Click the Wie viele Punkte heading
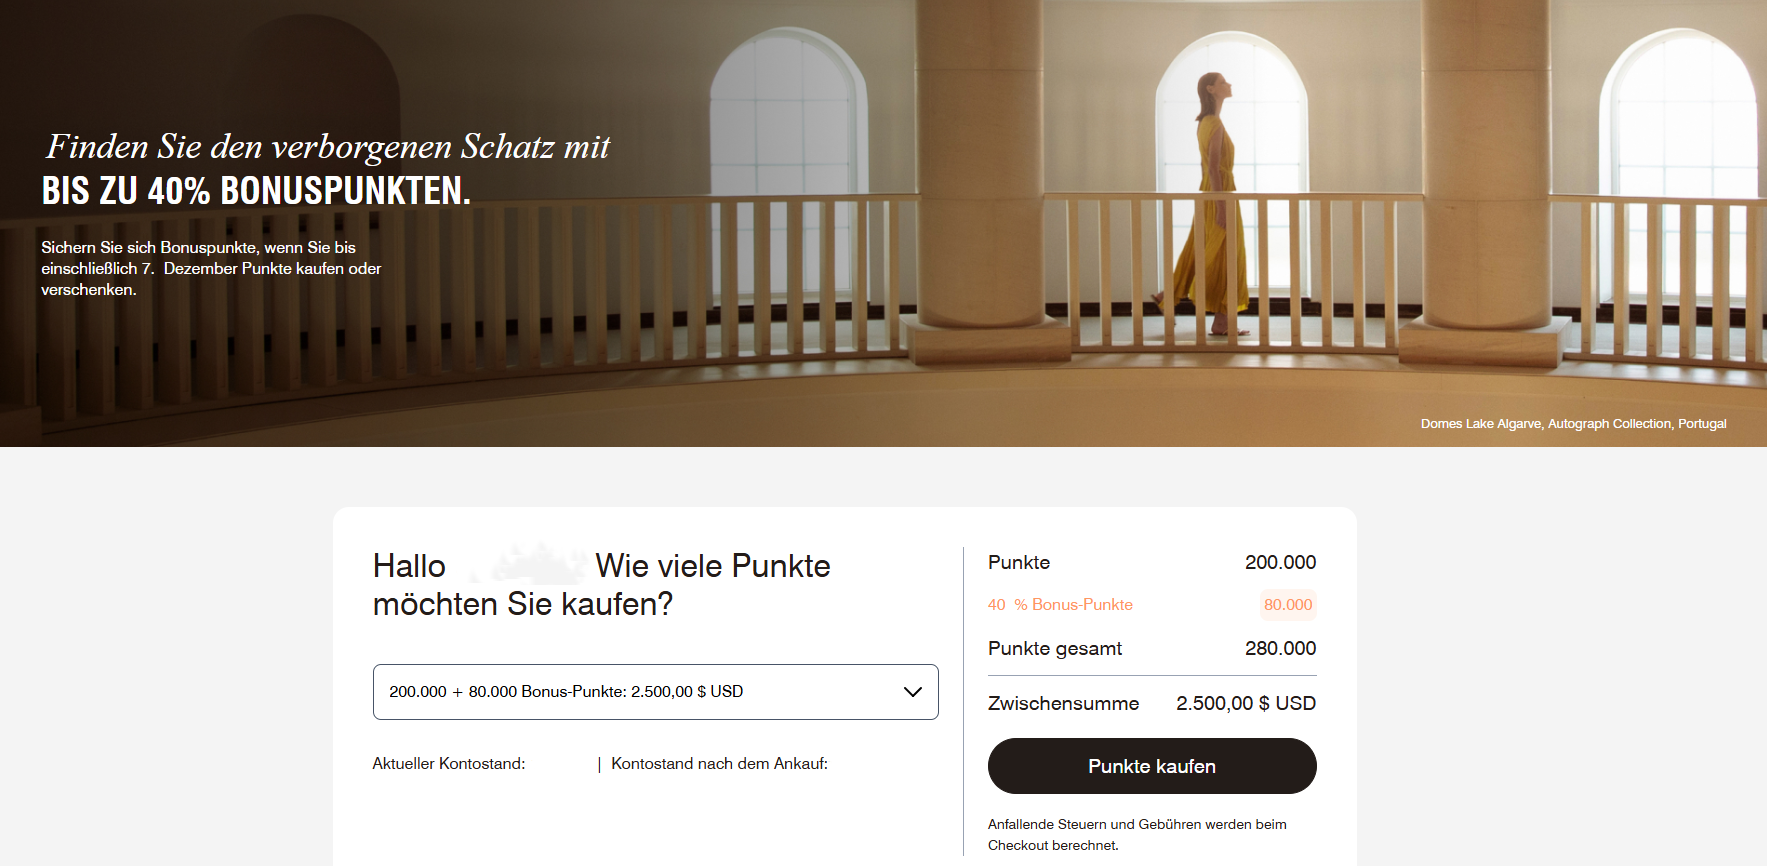 click(x=600, y=583)
